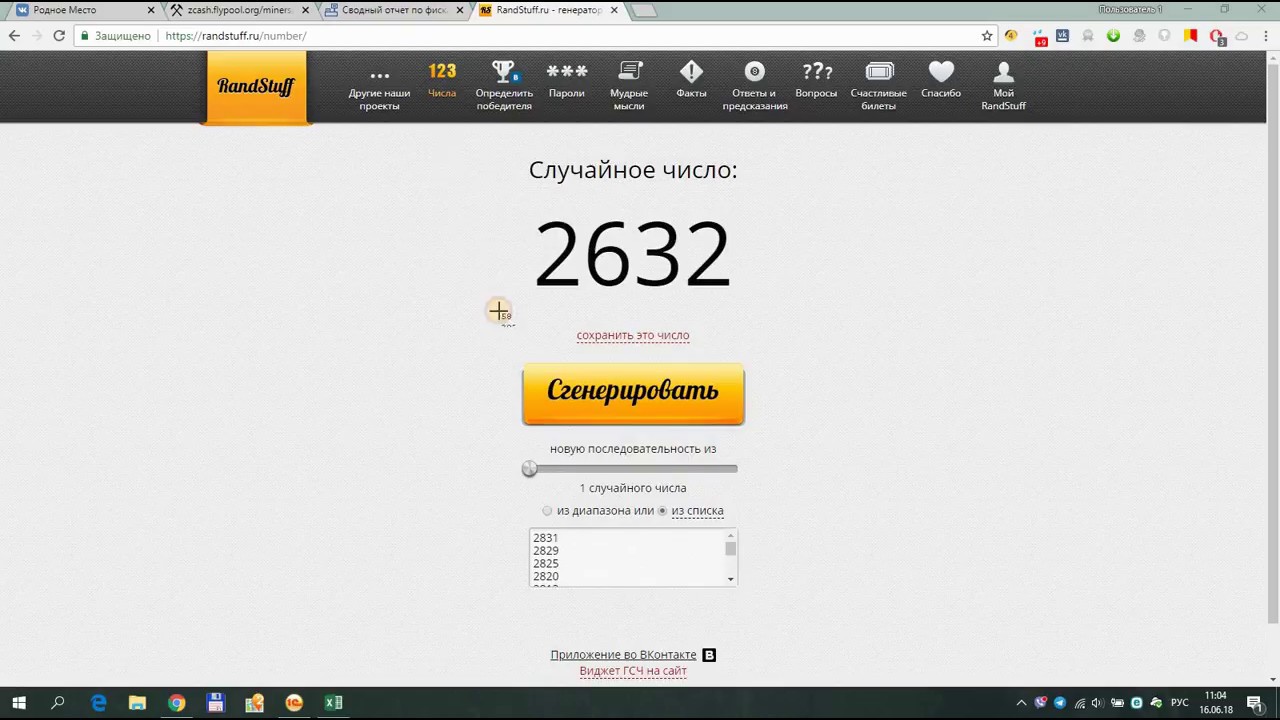Open the 'Факты' section
This screenshot has width=1280, height=720.
tap(691, 80)
